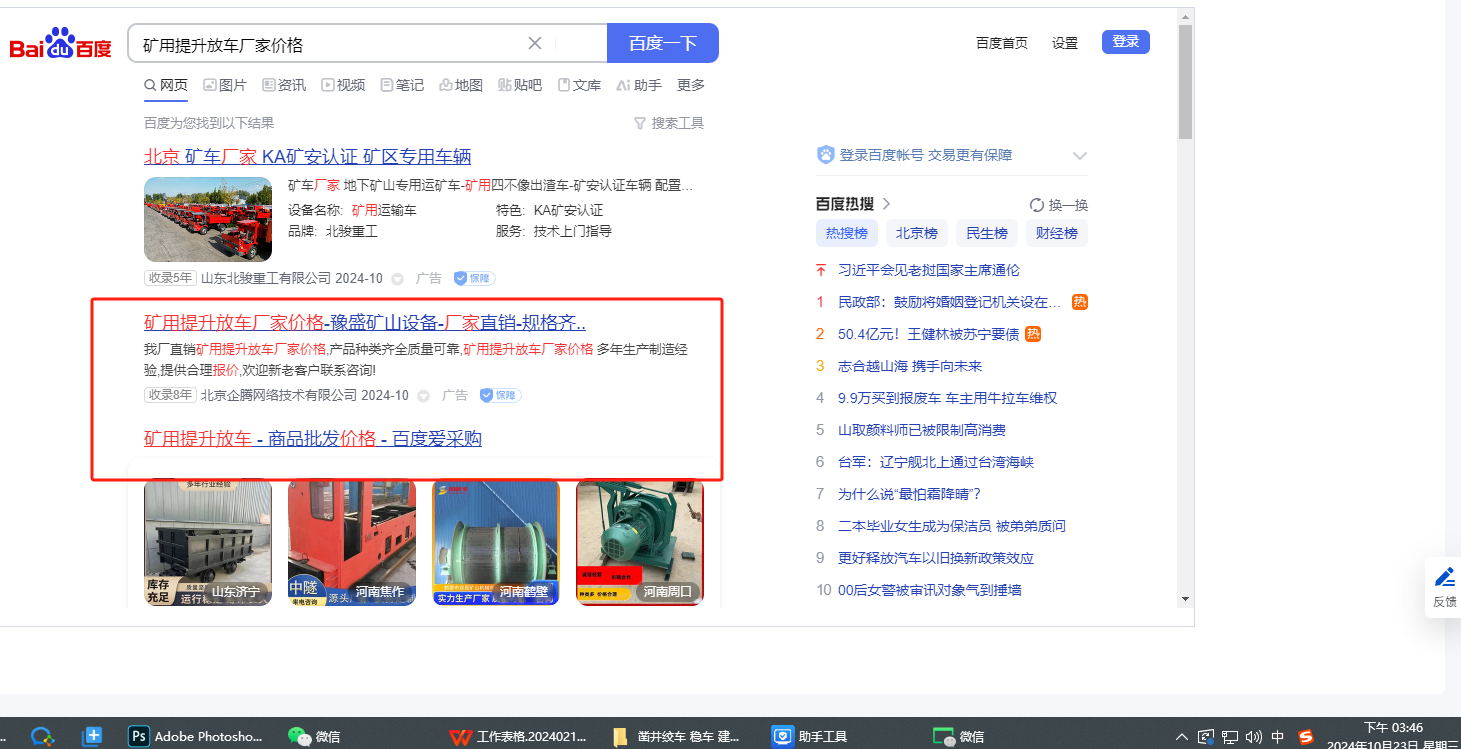Switch to the 资讯 tab

coord(284,85)
